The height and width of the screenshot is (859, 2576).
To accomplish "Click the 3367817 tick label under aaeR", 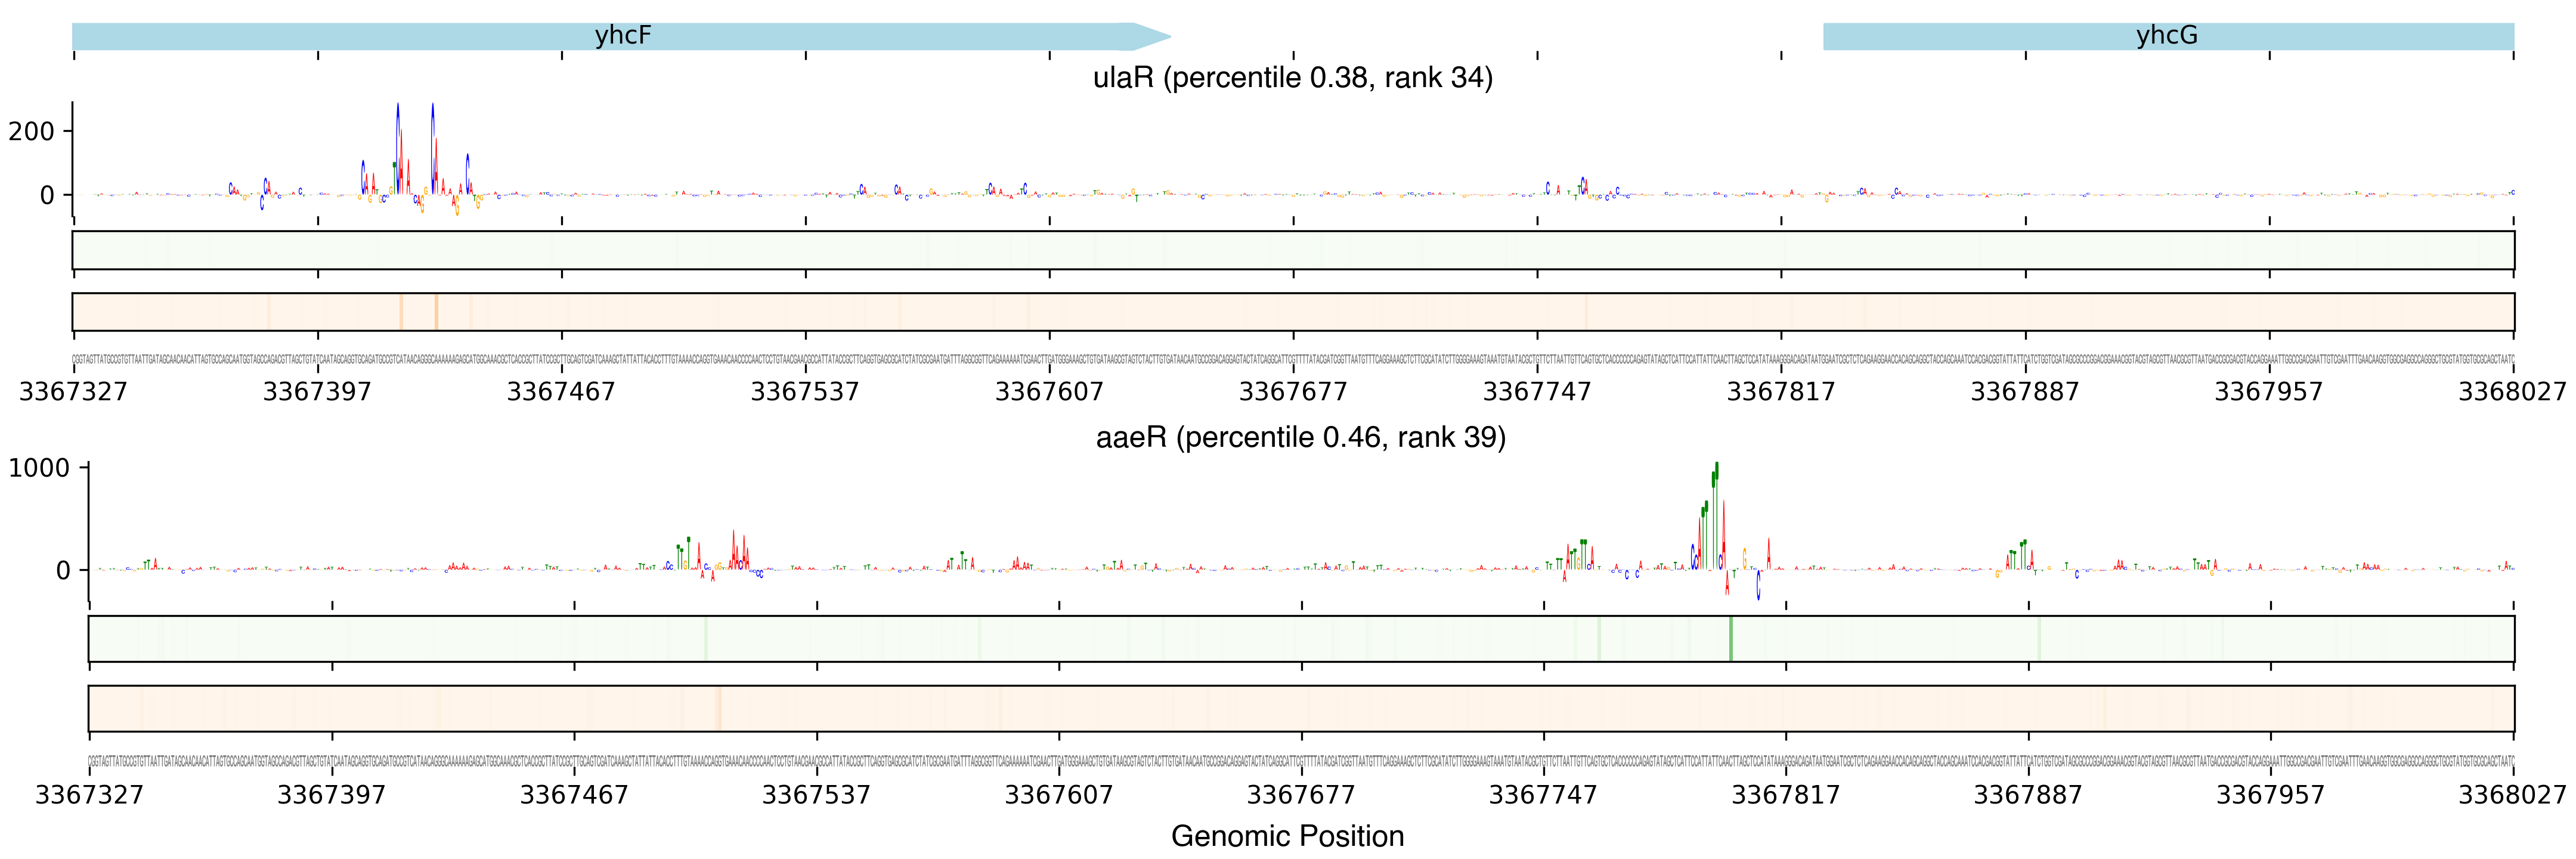I will click(x=1786, y=795).
